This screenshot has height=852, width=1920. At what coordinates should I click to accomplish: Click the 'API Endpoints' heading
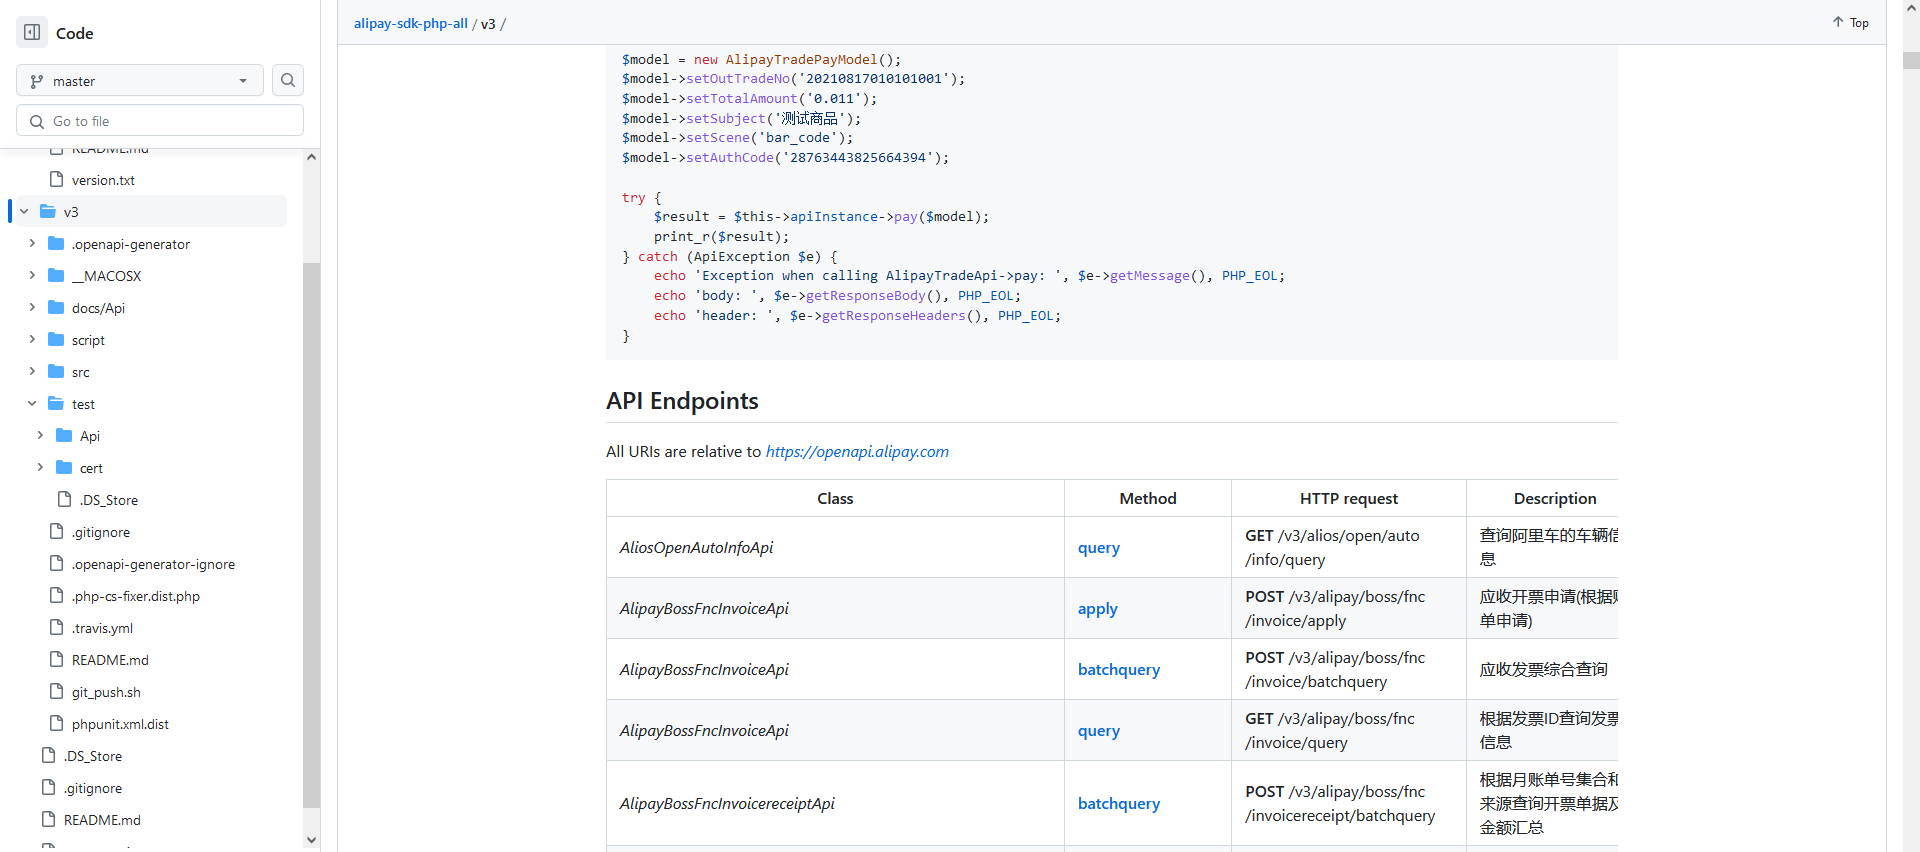click(x=682, y=400)
